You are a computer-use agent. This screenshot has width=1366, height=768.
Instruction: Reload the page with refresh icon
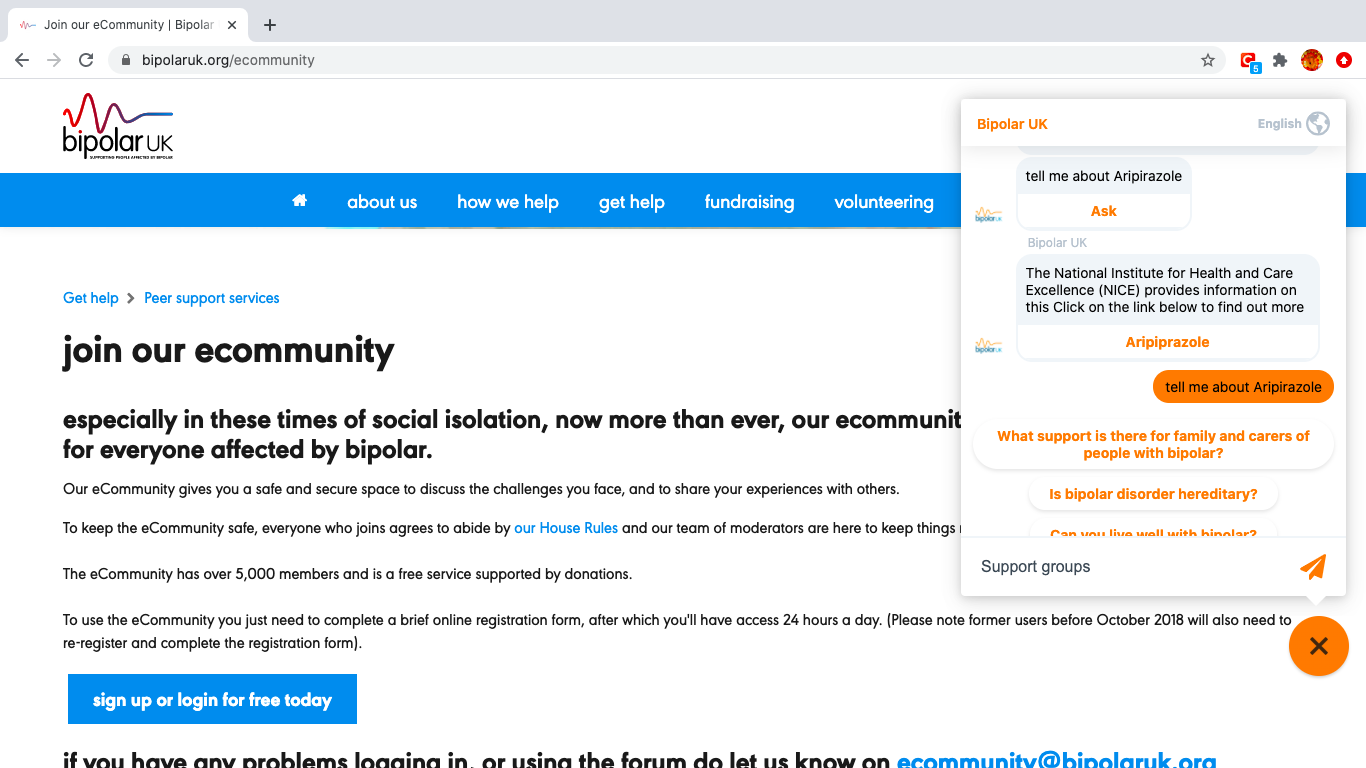86,60
